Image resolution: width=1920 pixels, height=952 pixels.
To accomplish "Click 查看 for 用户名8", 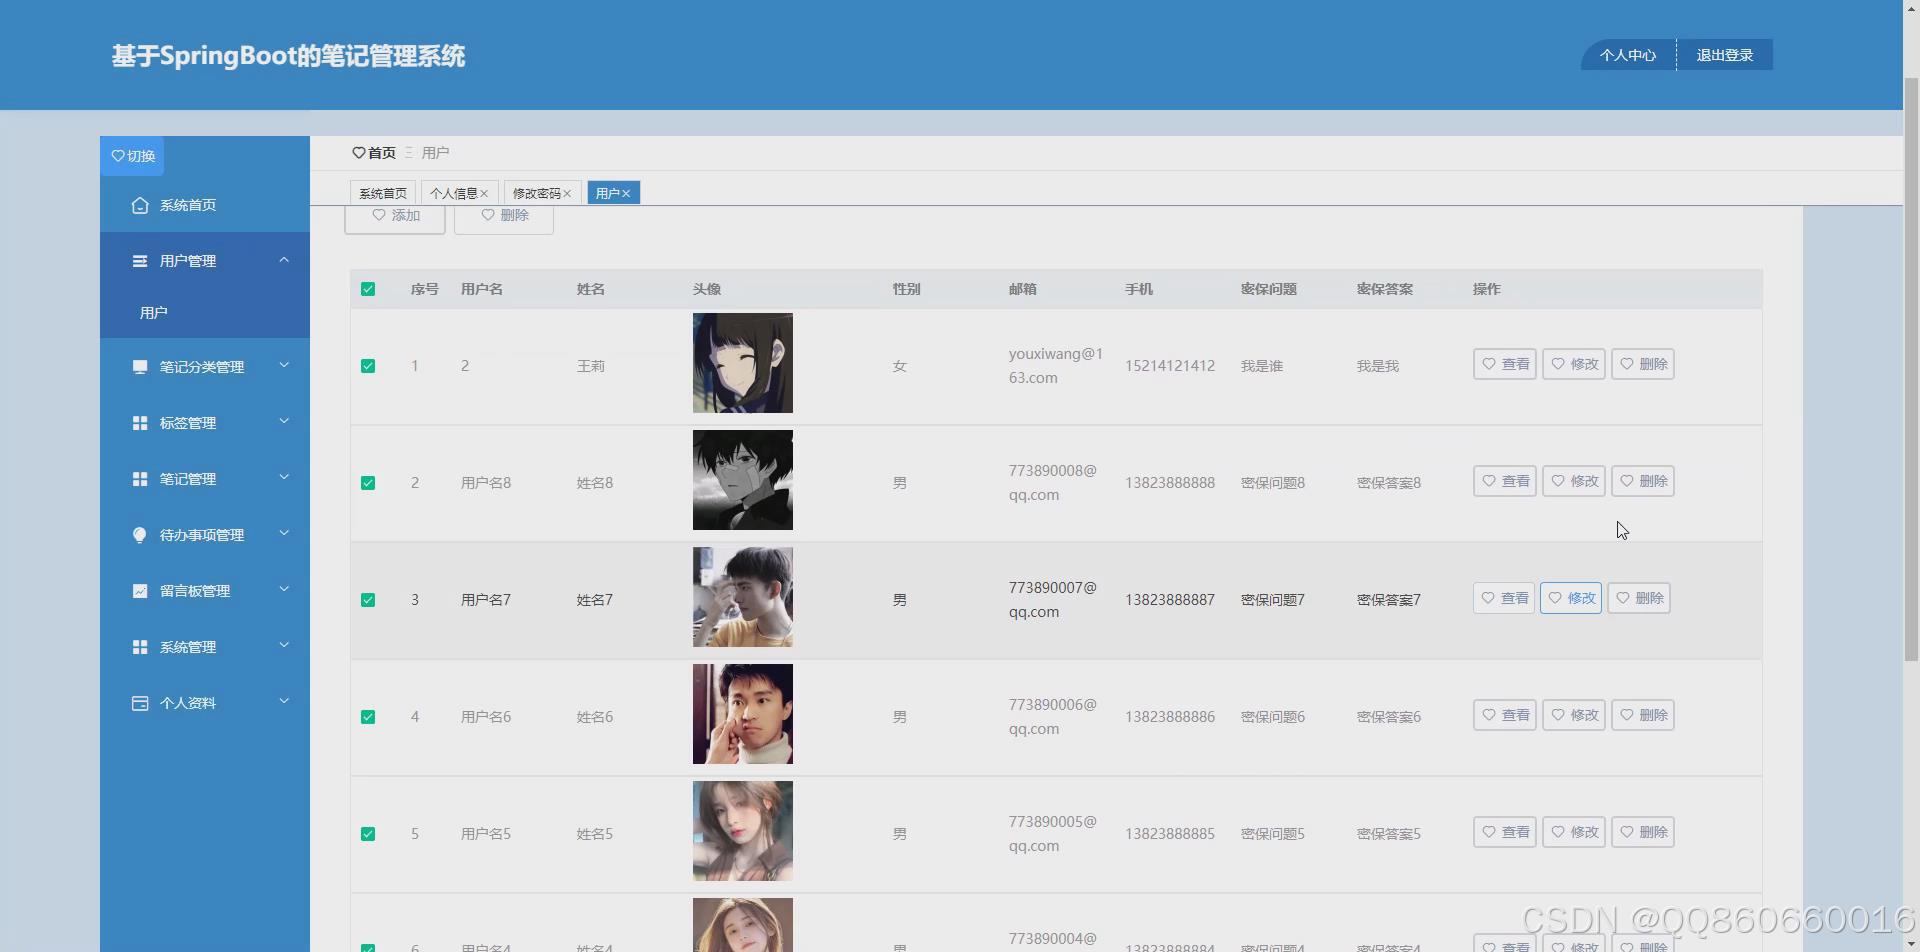I will [1505, 481].
